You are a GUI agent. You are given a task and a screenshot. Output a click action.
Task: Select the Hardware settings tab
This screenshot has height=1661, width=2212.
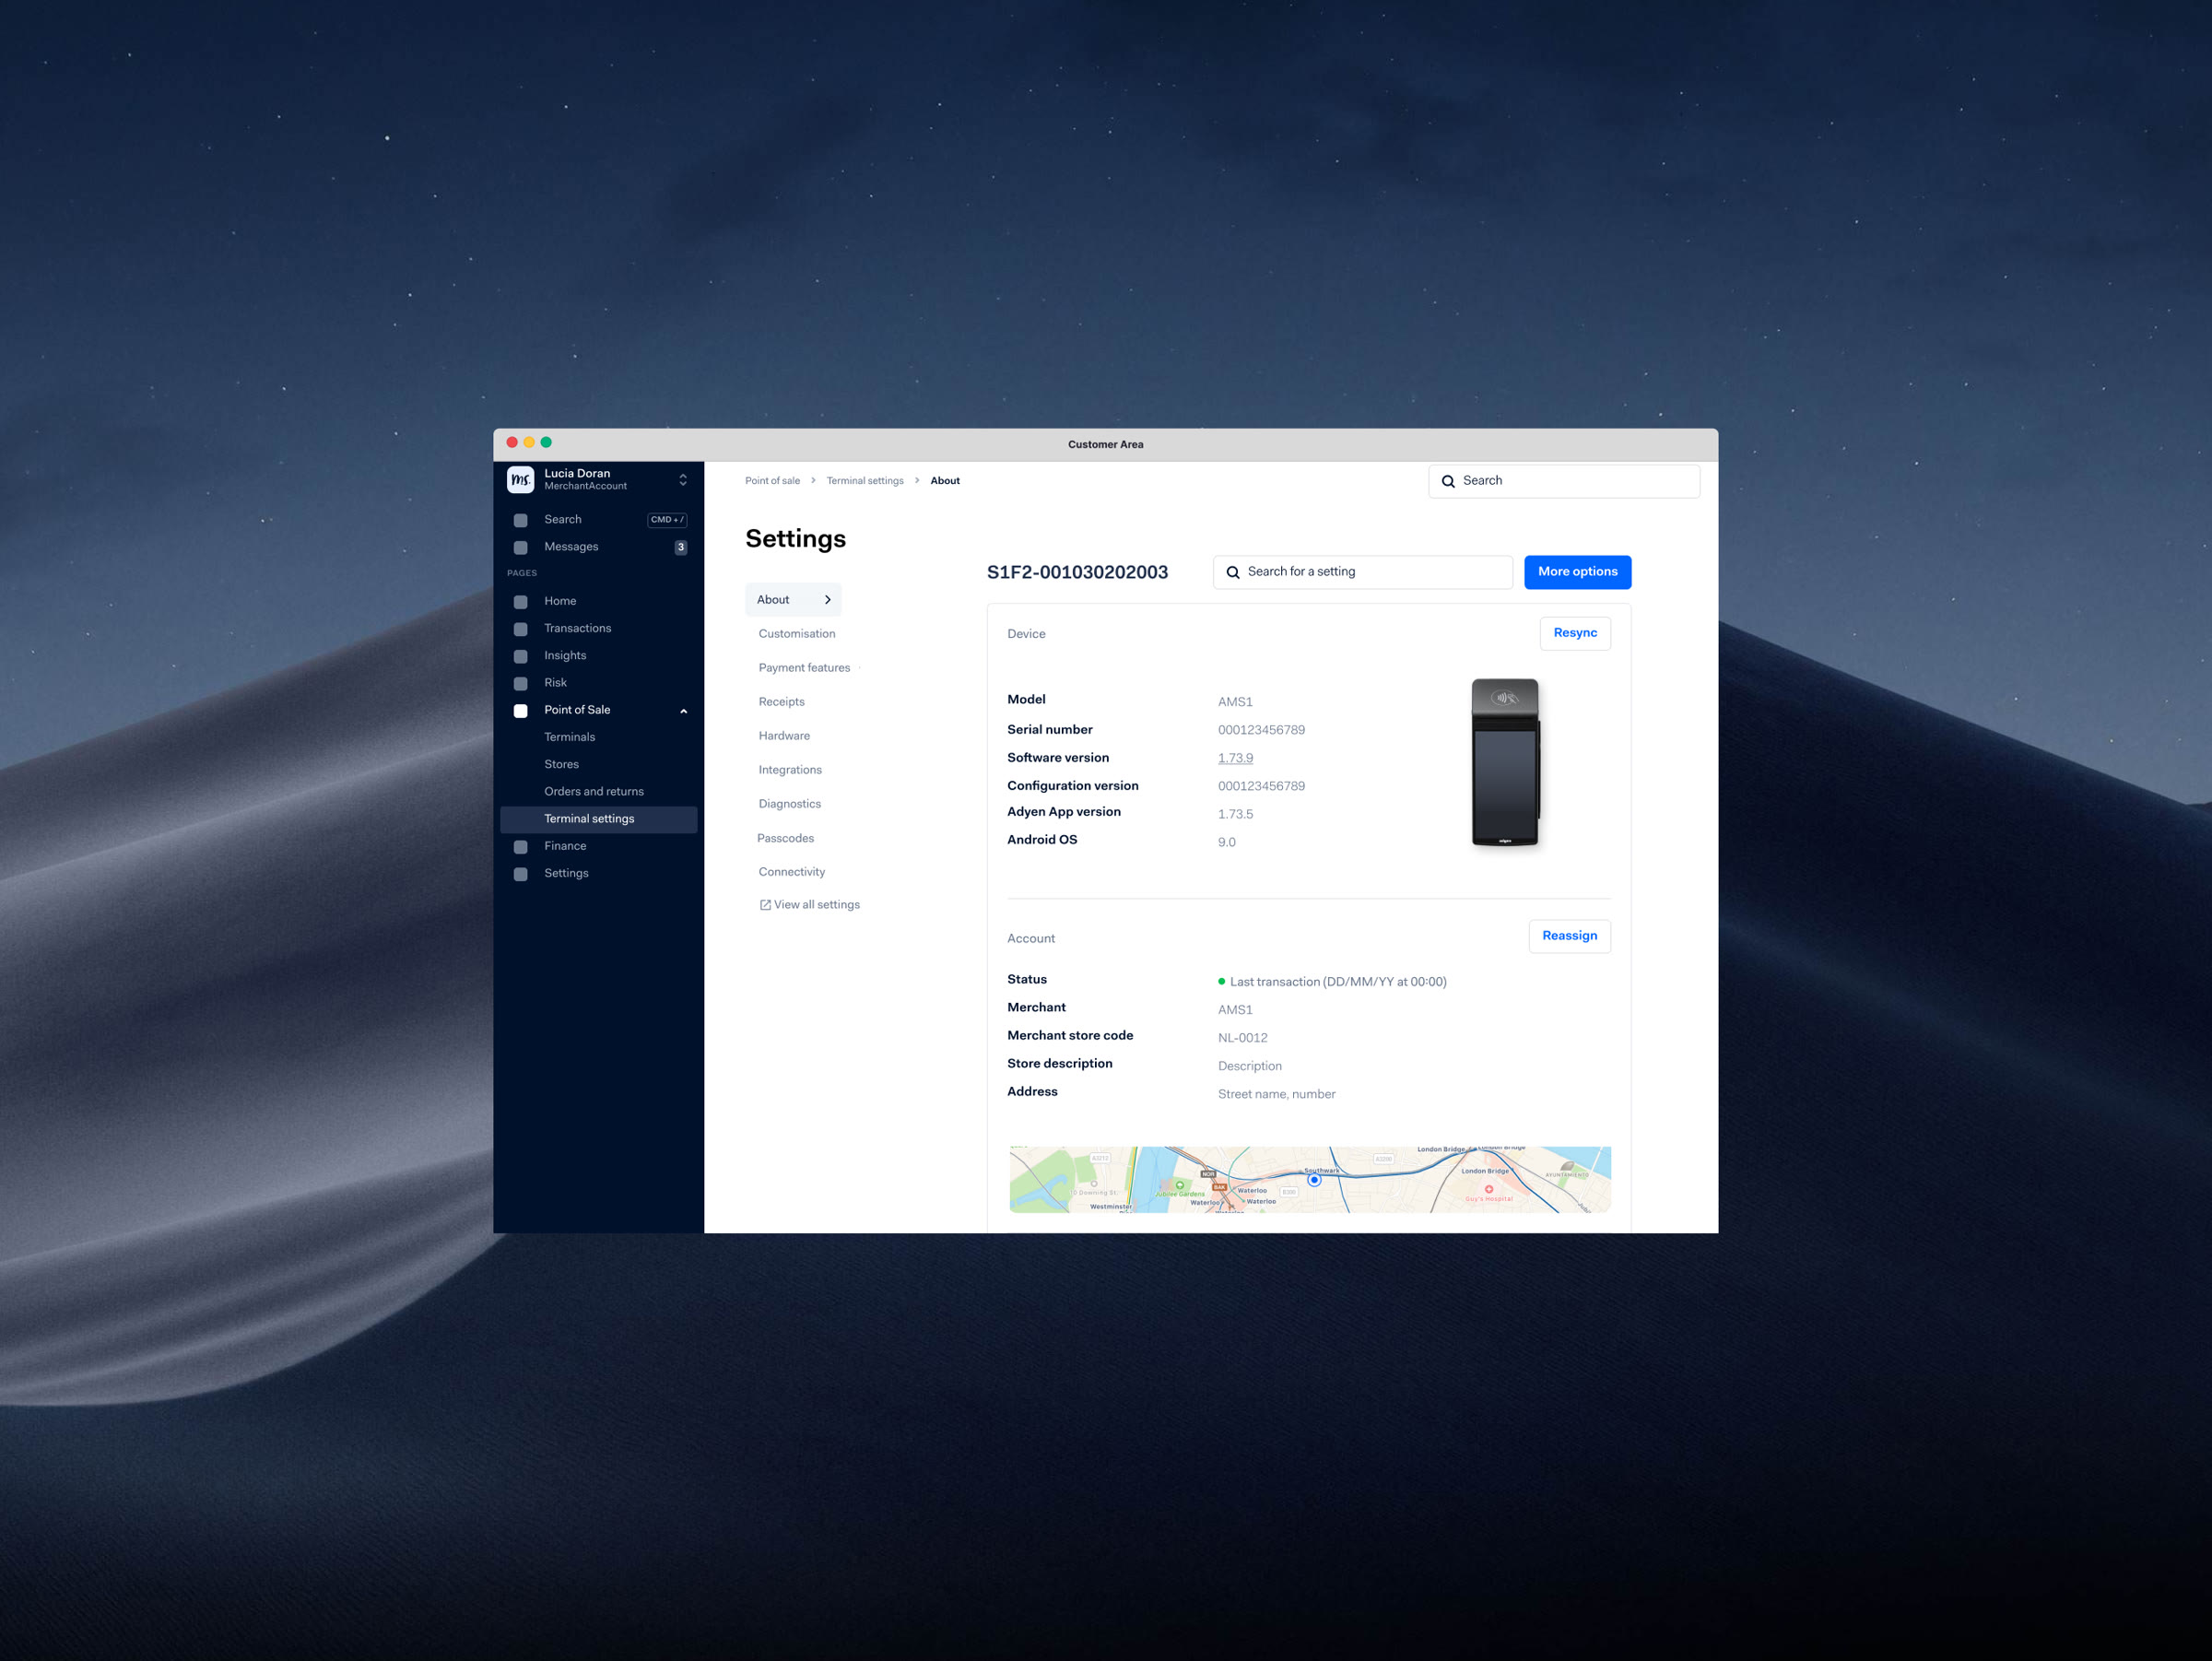pyautogui.click(x=784, y=736)
